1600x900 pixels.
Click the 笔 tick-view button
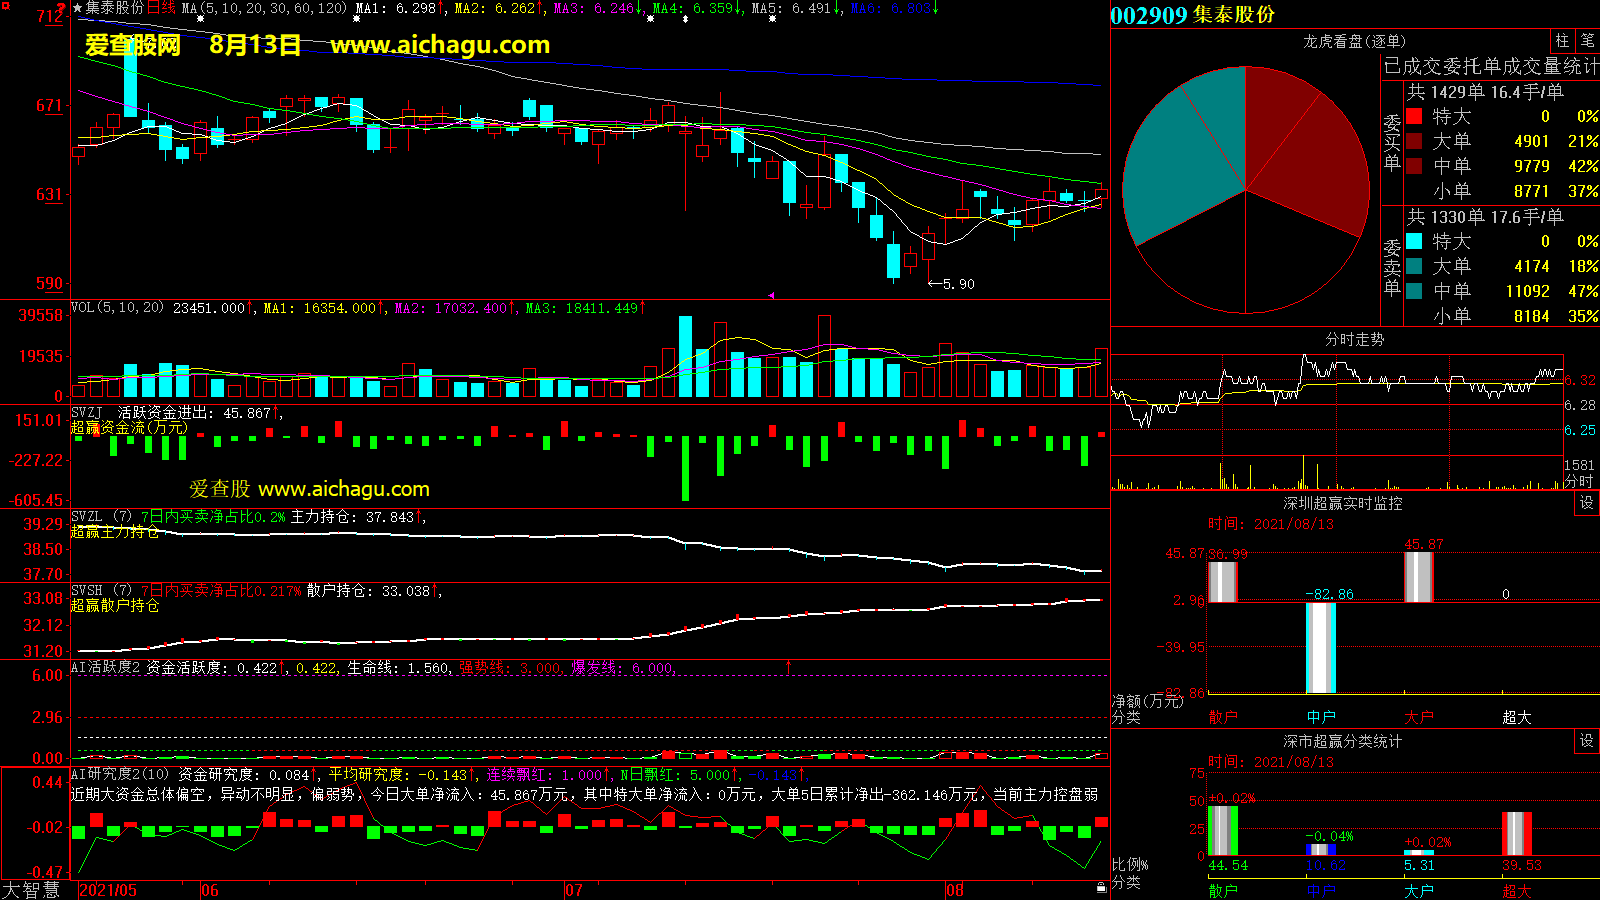pyautogui.click(x=1587, y=41)
